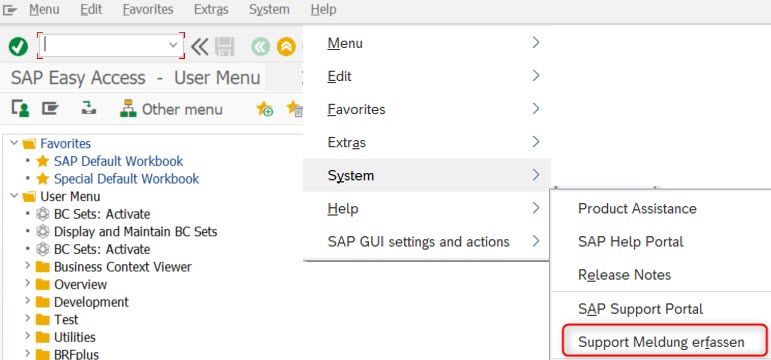Viewport: 771px width, 360px height.
Task: Open the Edit item in the menu bar
Action: click(x=90, y=9)
